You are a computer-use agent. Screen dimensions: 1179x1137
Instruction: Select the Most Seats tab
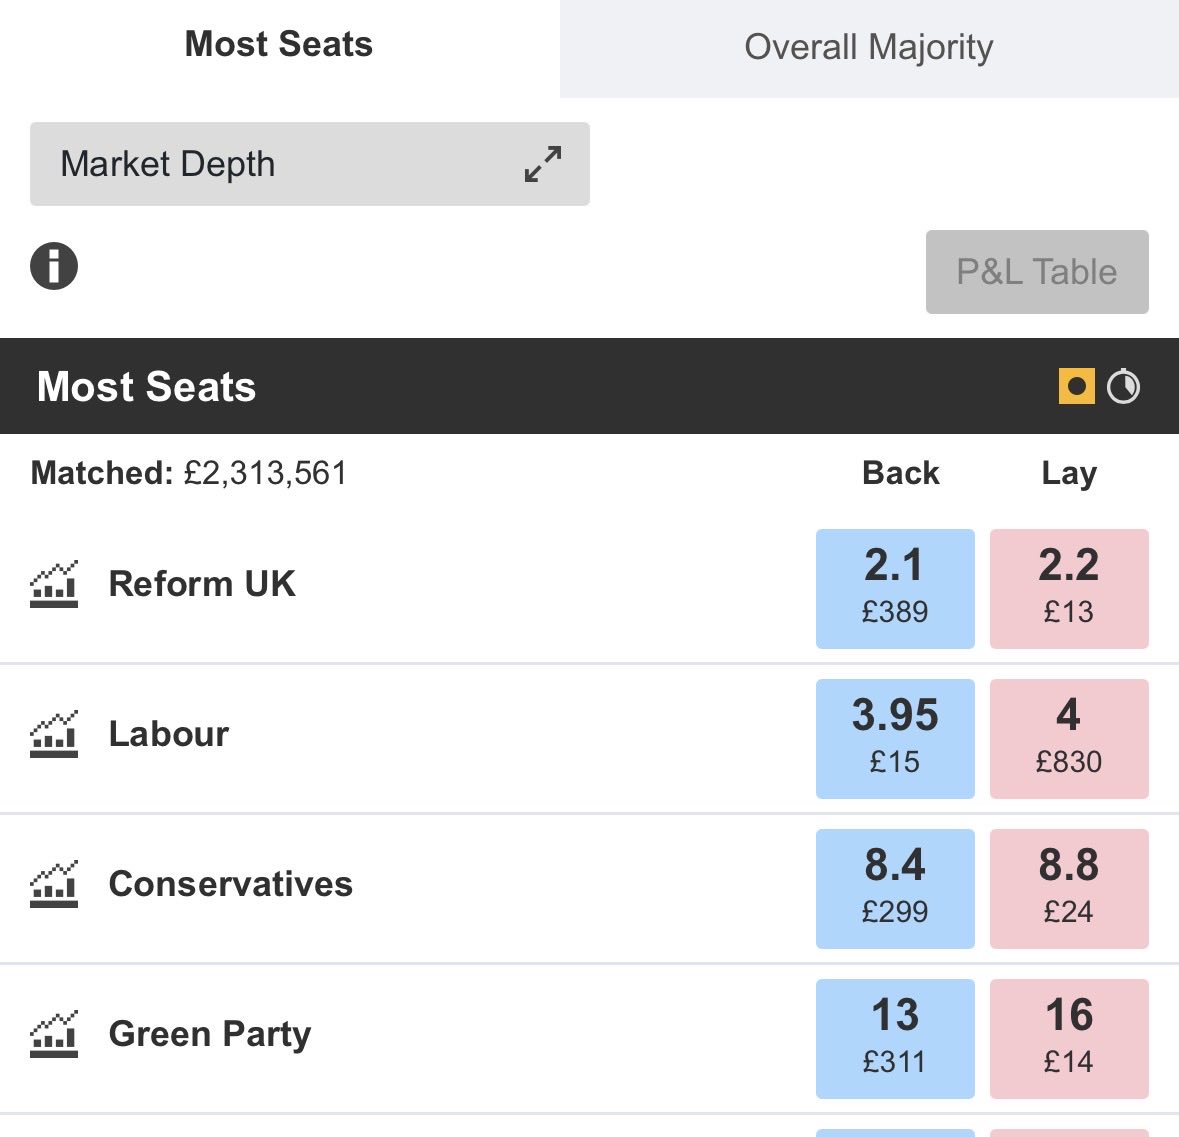(279, 45)
